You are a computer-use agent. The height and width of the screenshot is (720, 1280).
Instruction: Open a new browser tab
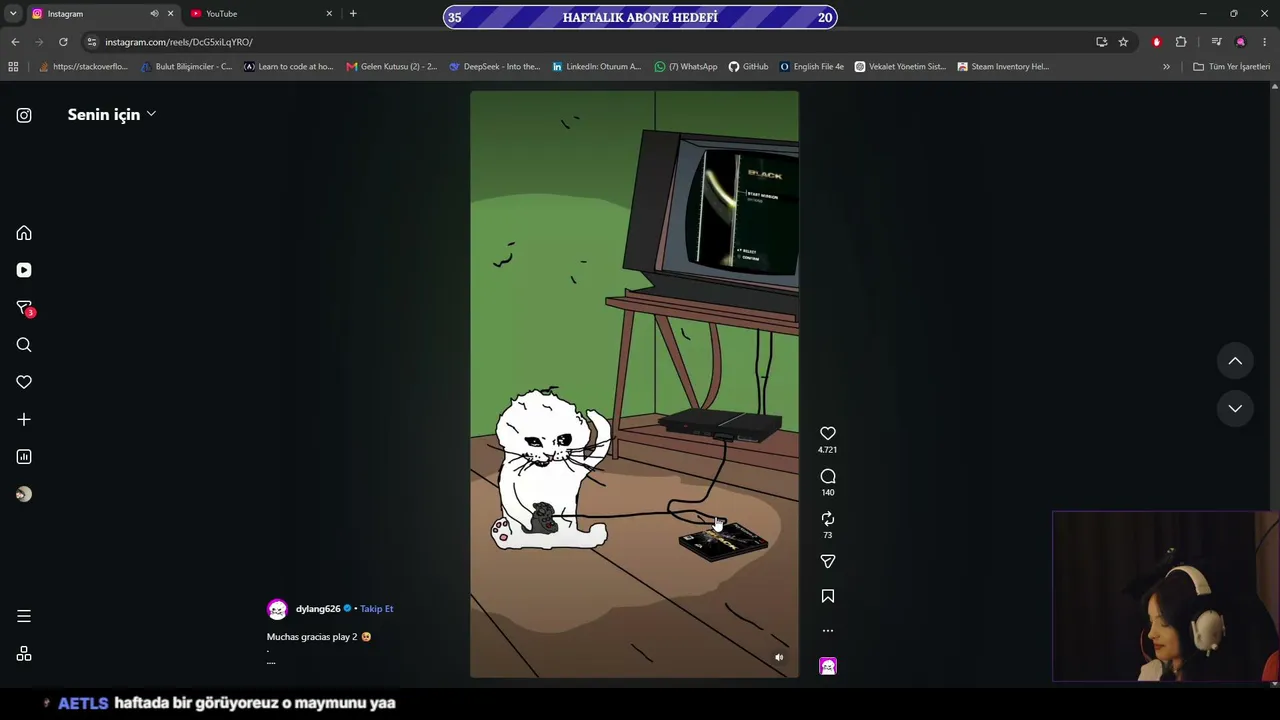[353, 14]
